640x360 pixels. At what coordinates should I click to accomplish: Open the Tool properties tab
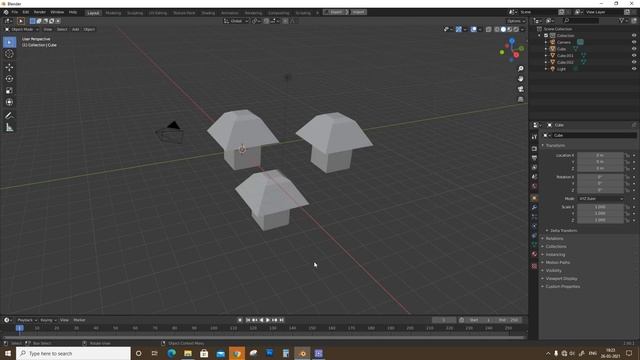pos(534,137)
